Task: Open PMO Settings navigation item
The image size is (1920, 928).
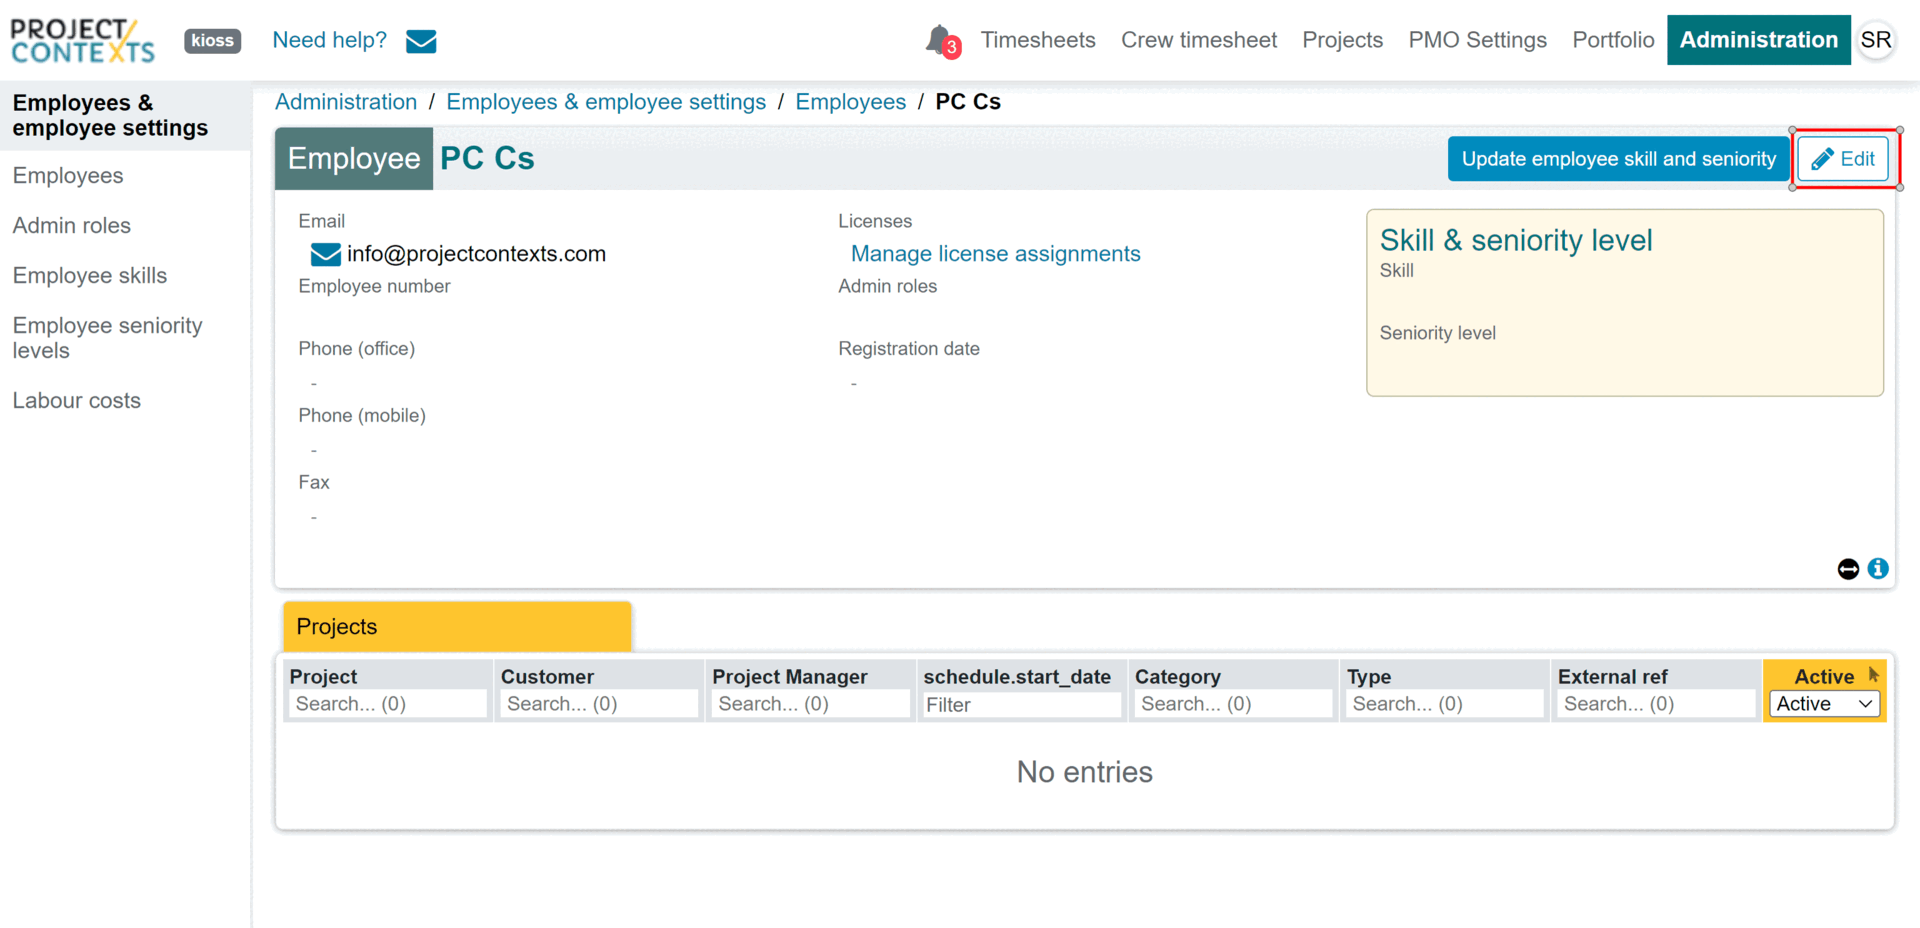Action: (x=1477, y=40)
